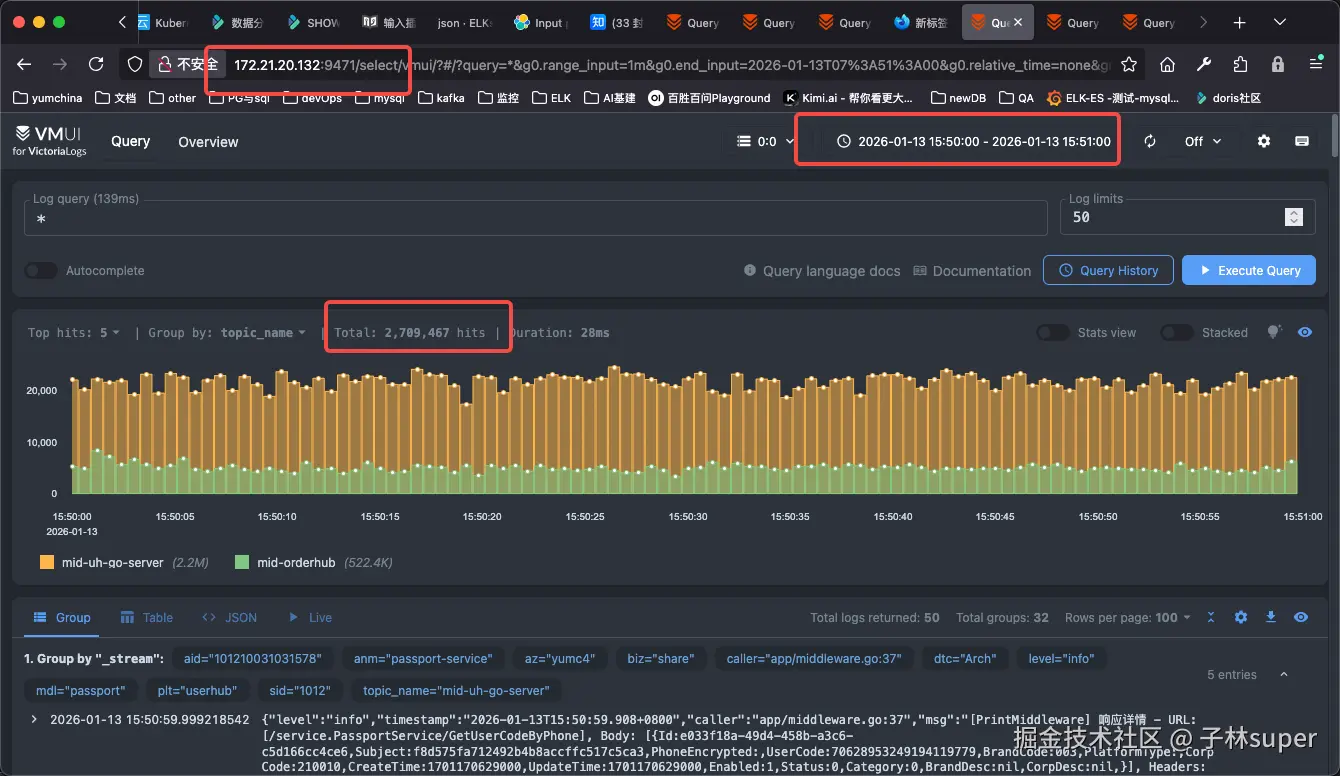Click the shield tracking protection icon
Image resolution: width=1340 pixels, height=776 pixels.
pyautogui.click(x=135, y=64)
